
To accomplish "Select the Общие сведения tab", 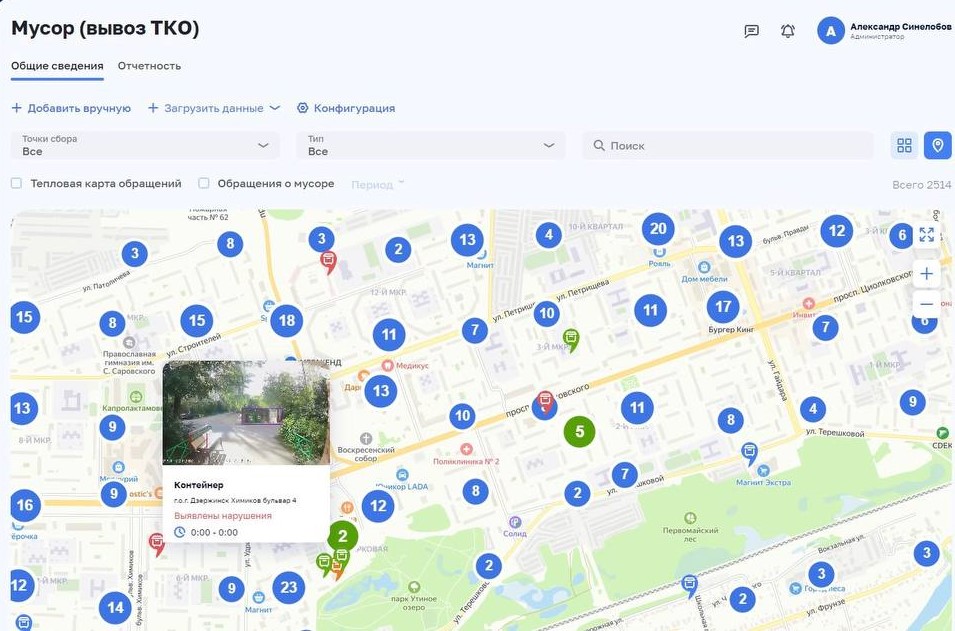I will pos(57,66).
